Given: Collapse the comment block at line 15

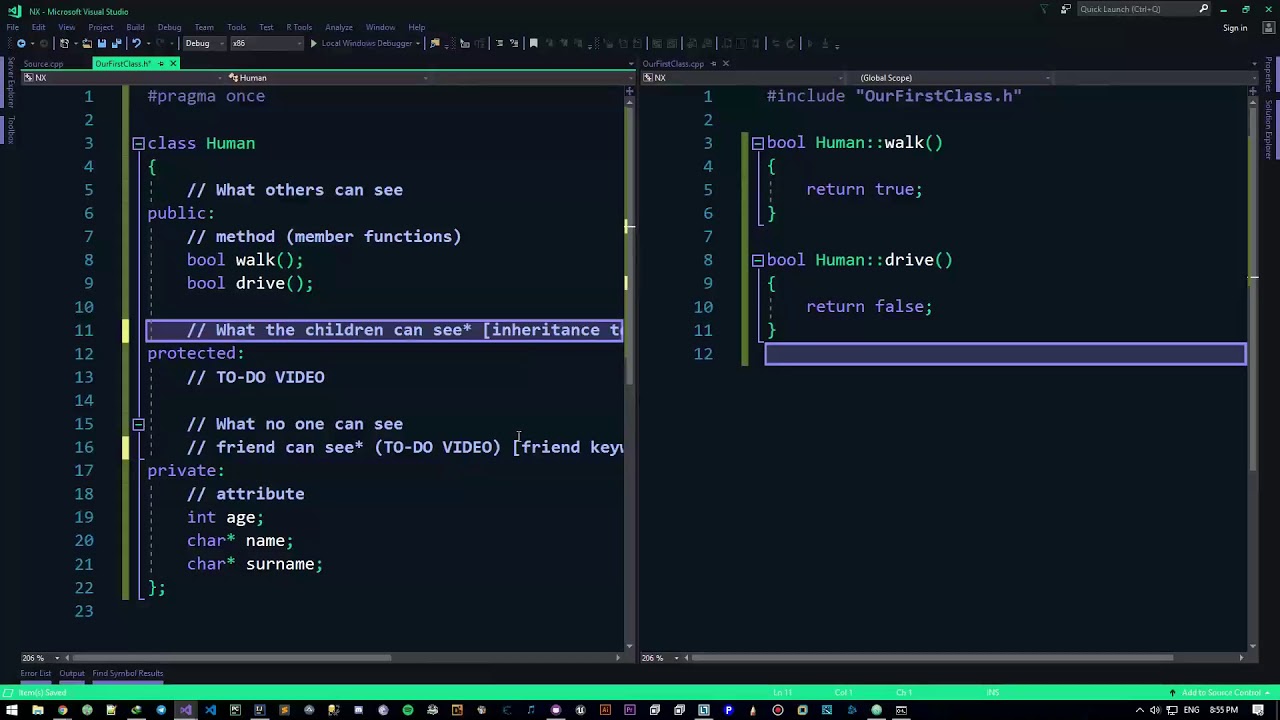Looking at the screenshot, I should tap(139, 424).
